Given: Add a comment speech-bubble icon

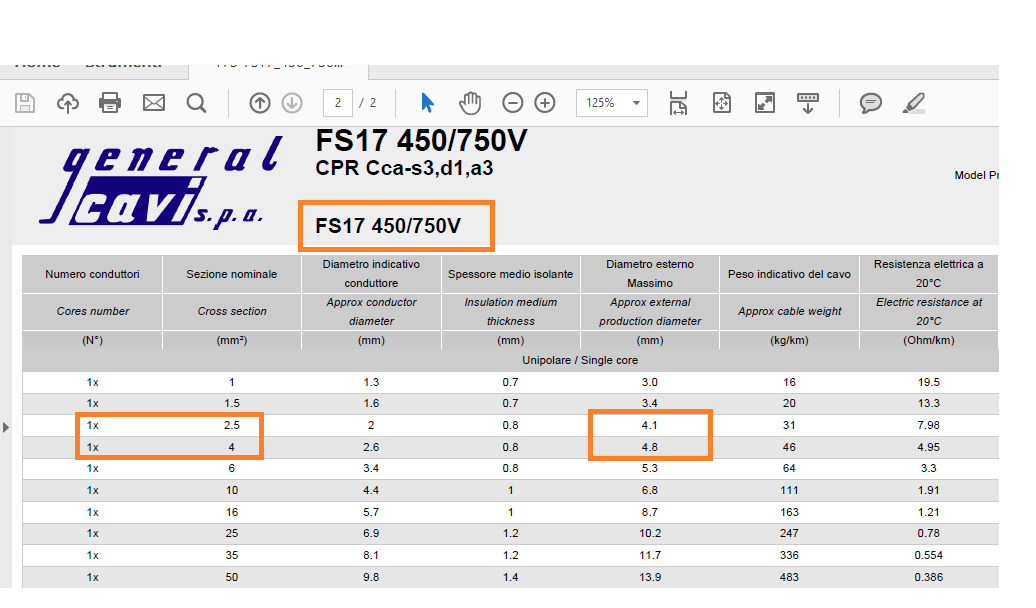Looking at the screenshot, I should [x=870, y=103].
